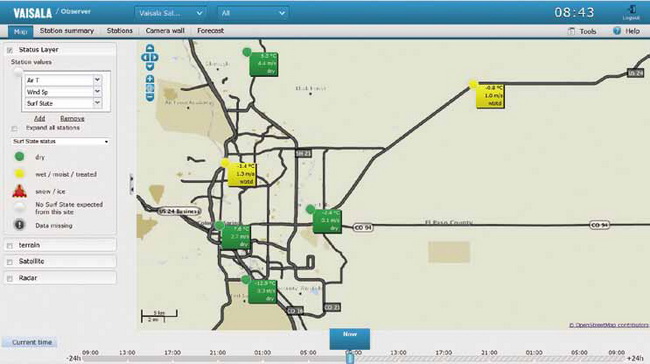Toggle the Status Layer checkbox

10,50
